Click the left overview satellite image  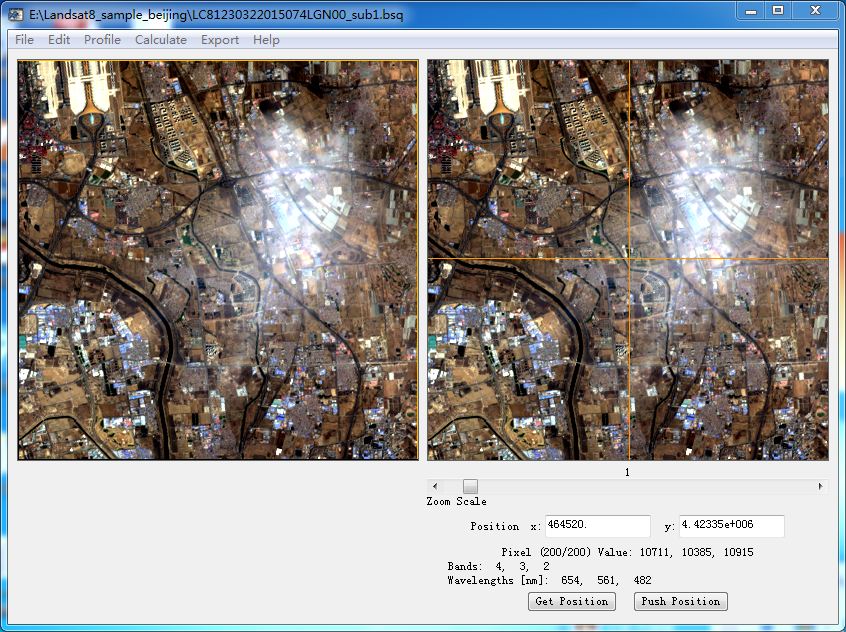tap(217, 260)
